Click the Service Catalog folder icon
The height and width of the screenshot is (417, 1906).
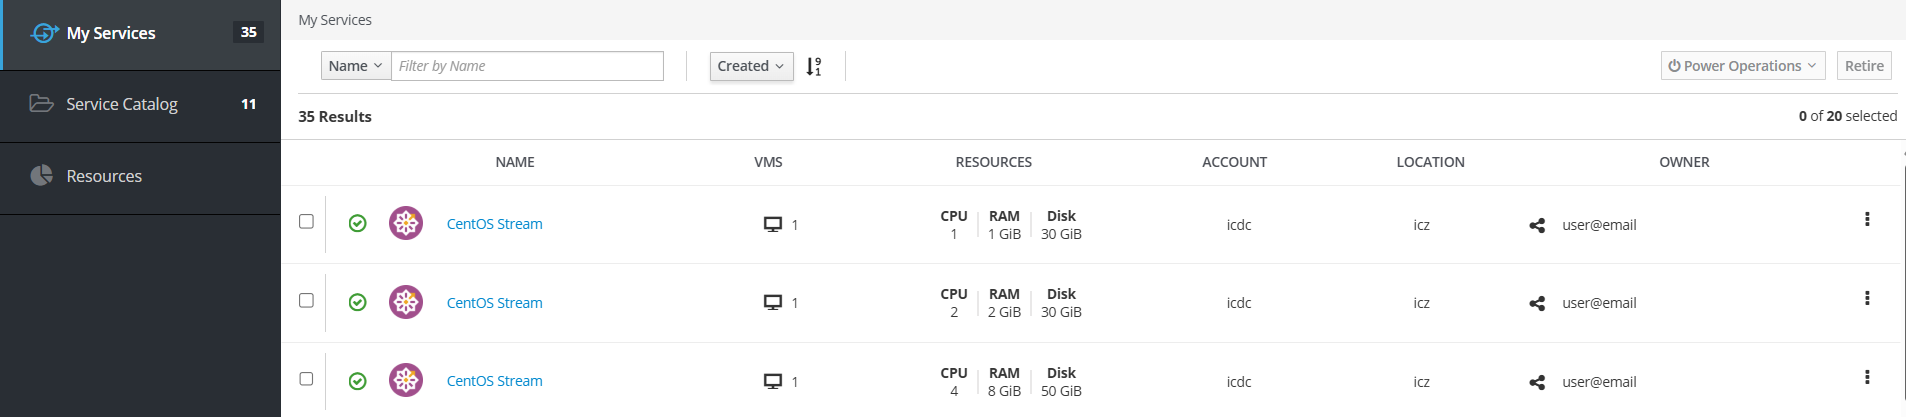42,103
